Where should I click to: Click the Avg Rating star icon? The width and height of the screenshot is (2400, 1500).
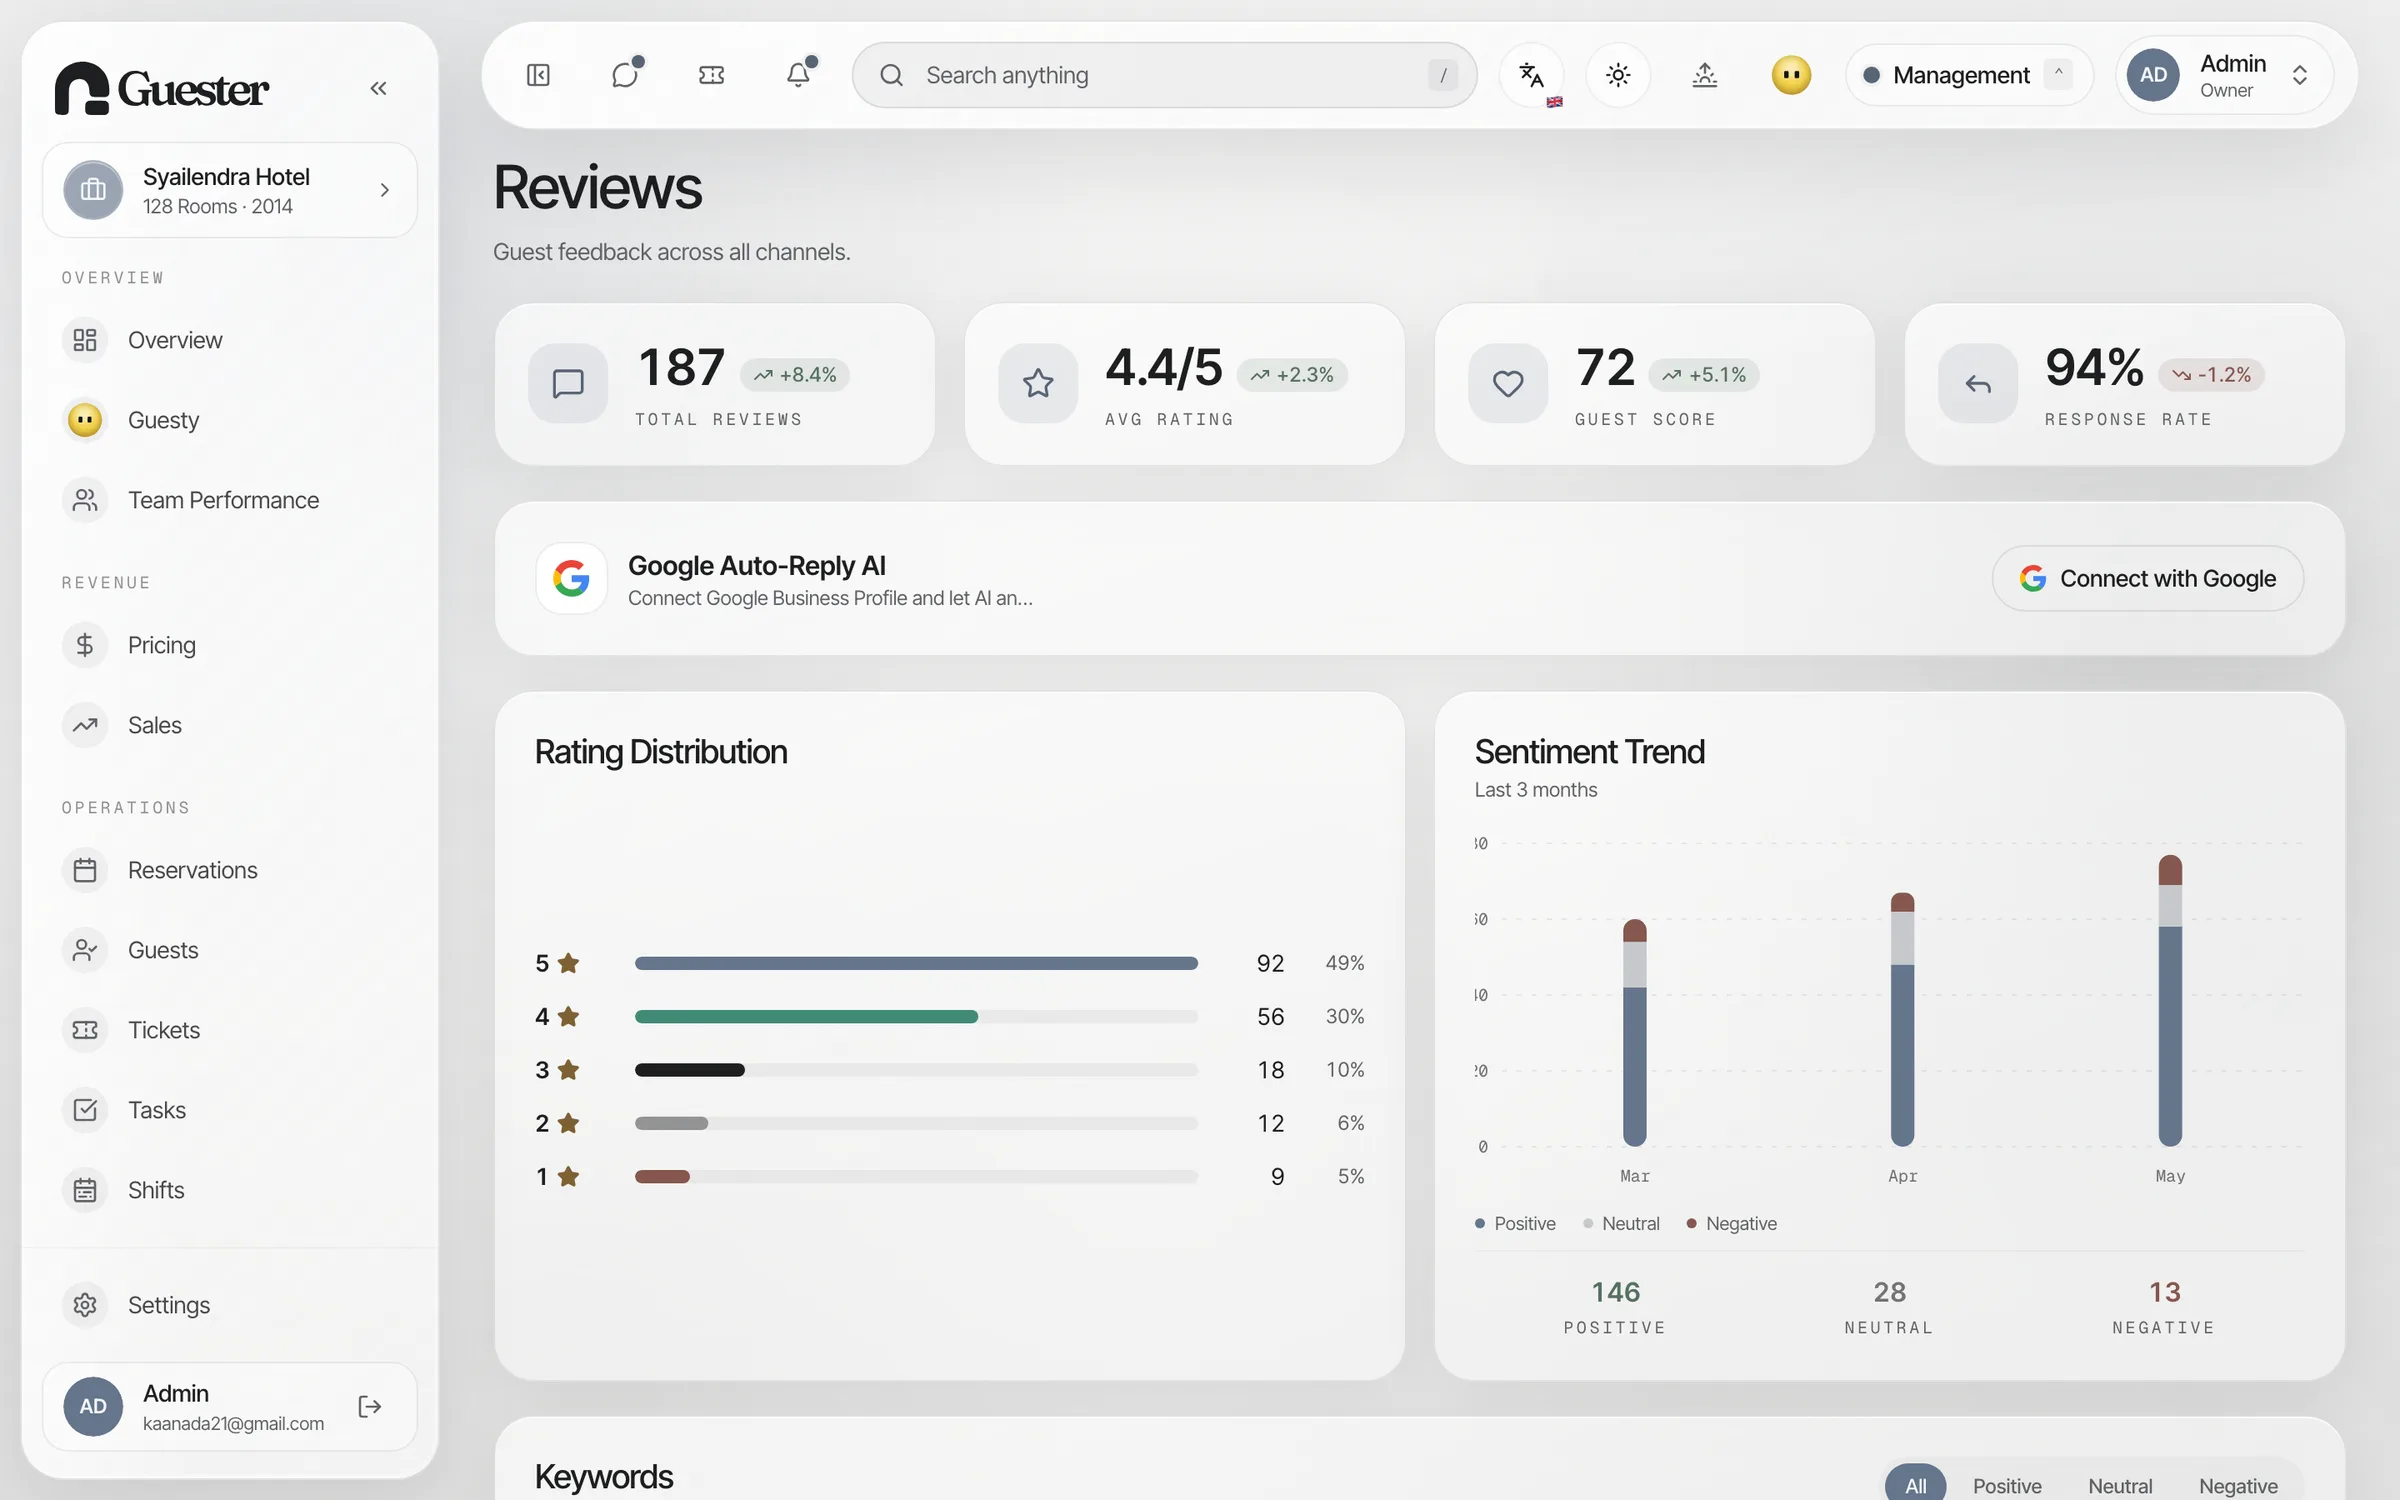point(1038,383)
